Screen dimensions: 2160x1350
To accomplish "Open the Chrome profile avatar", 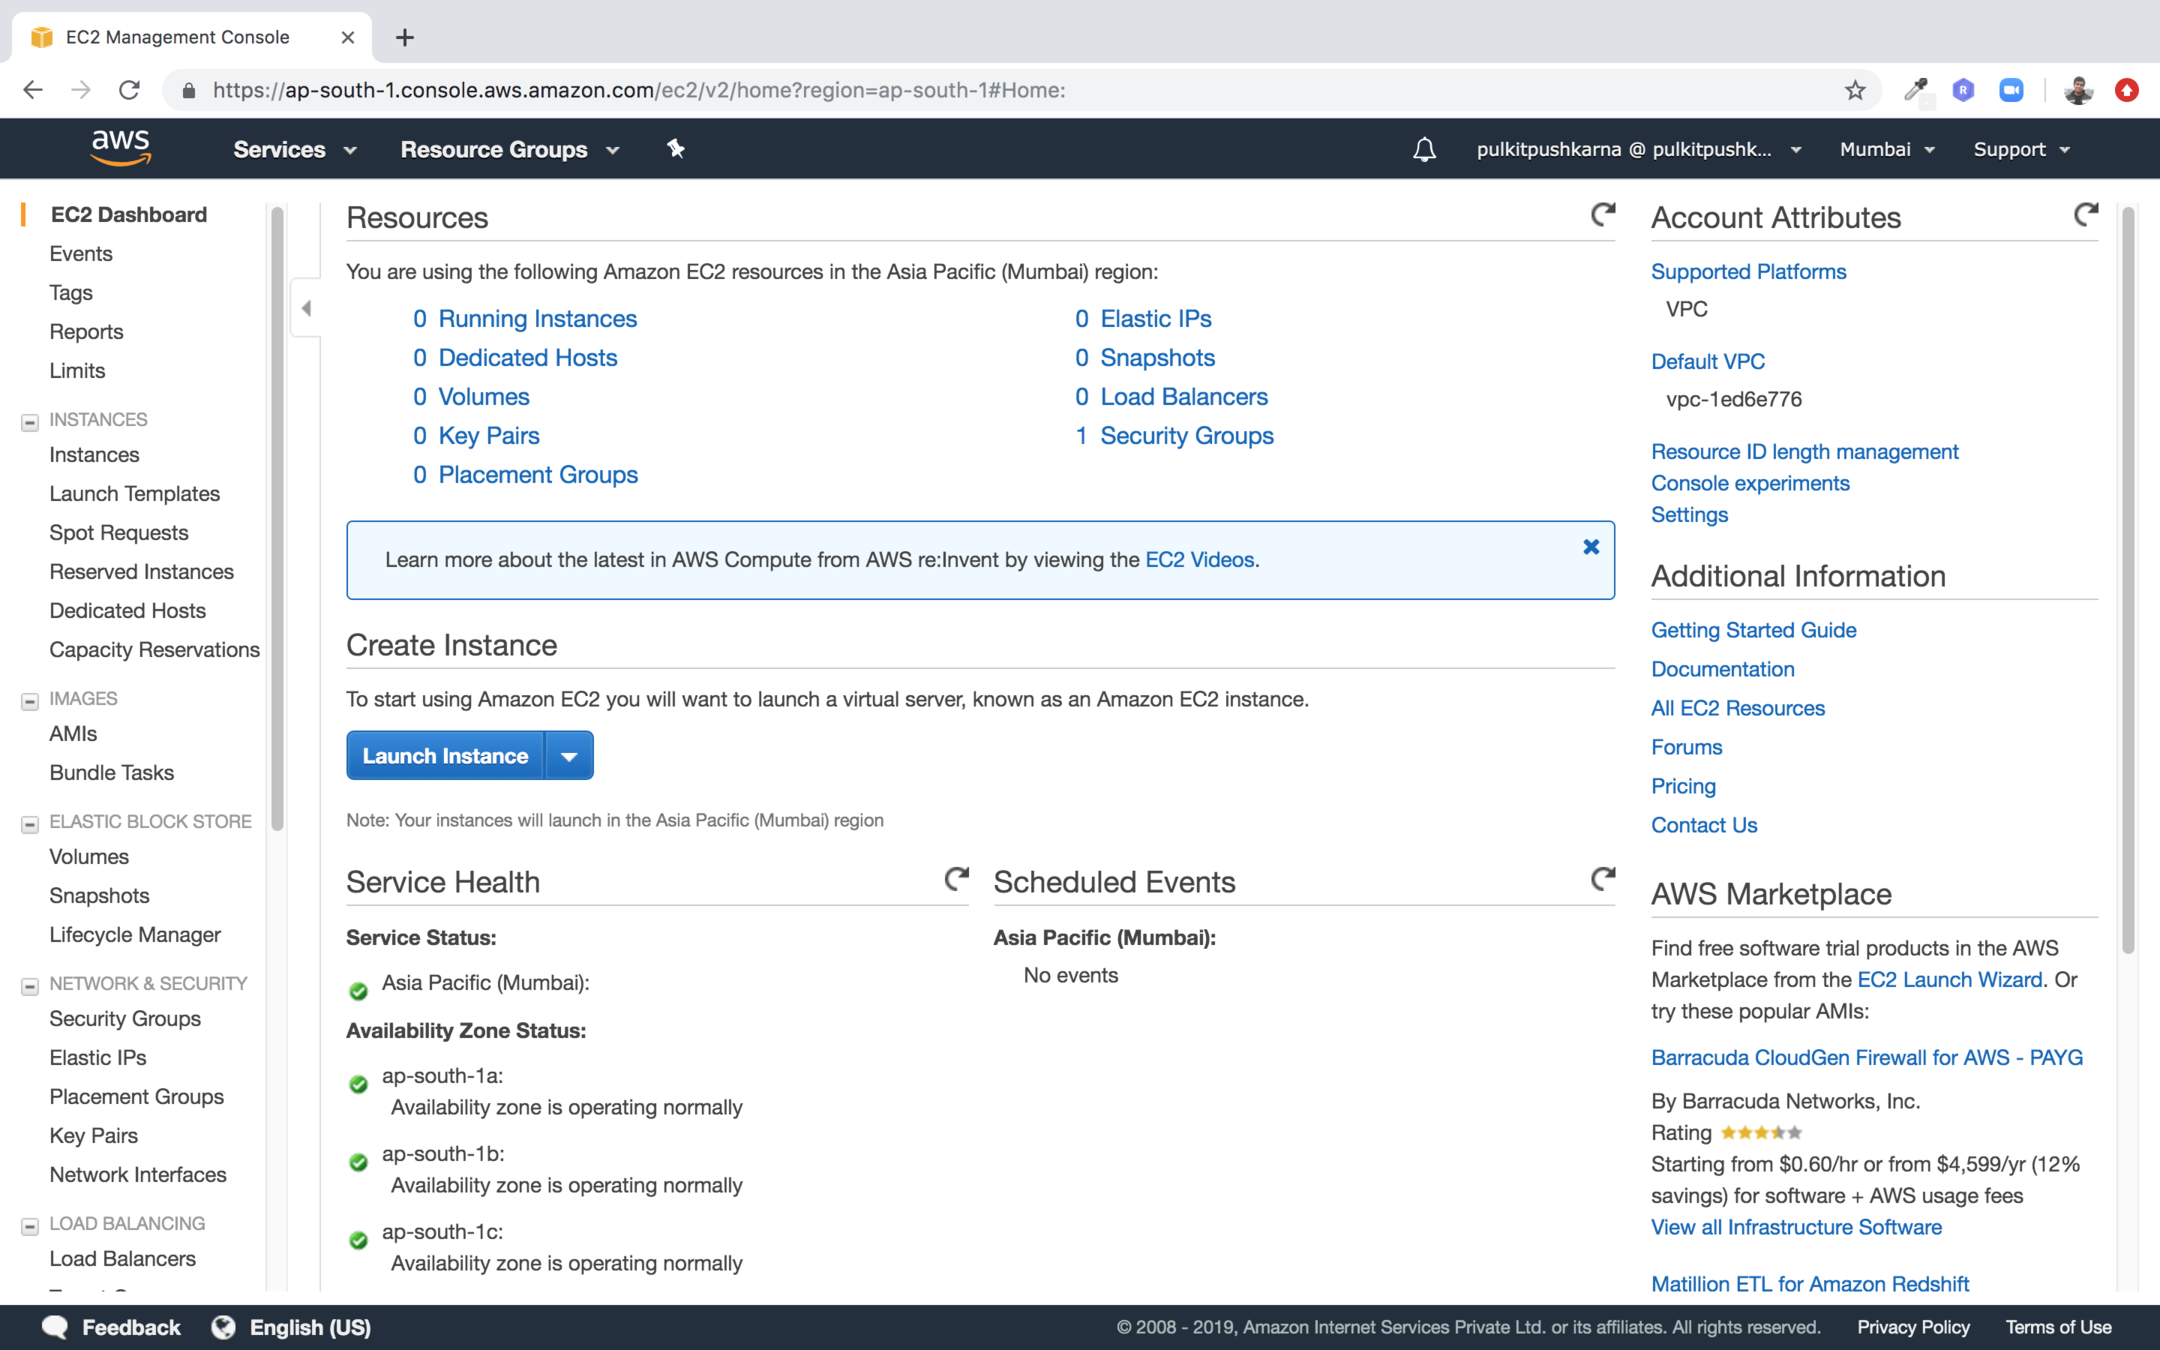I will pos(2078,90).
